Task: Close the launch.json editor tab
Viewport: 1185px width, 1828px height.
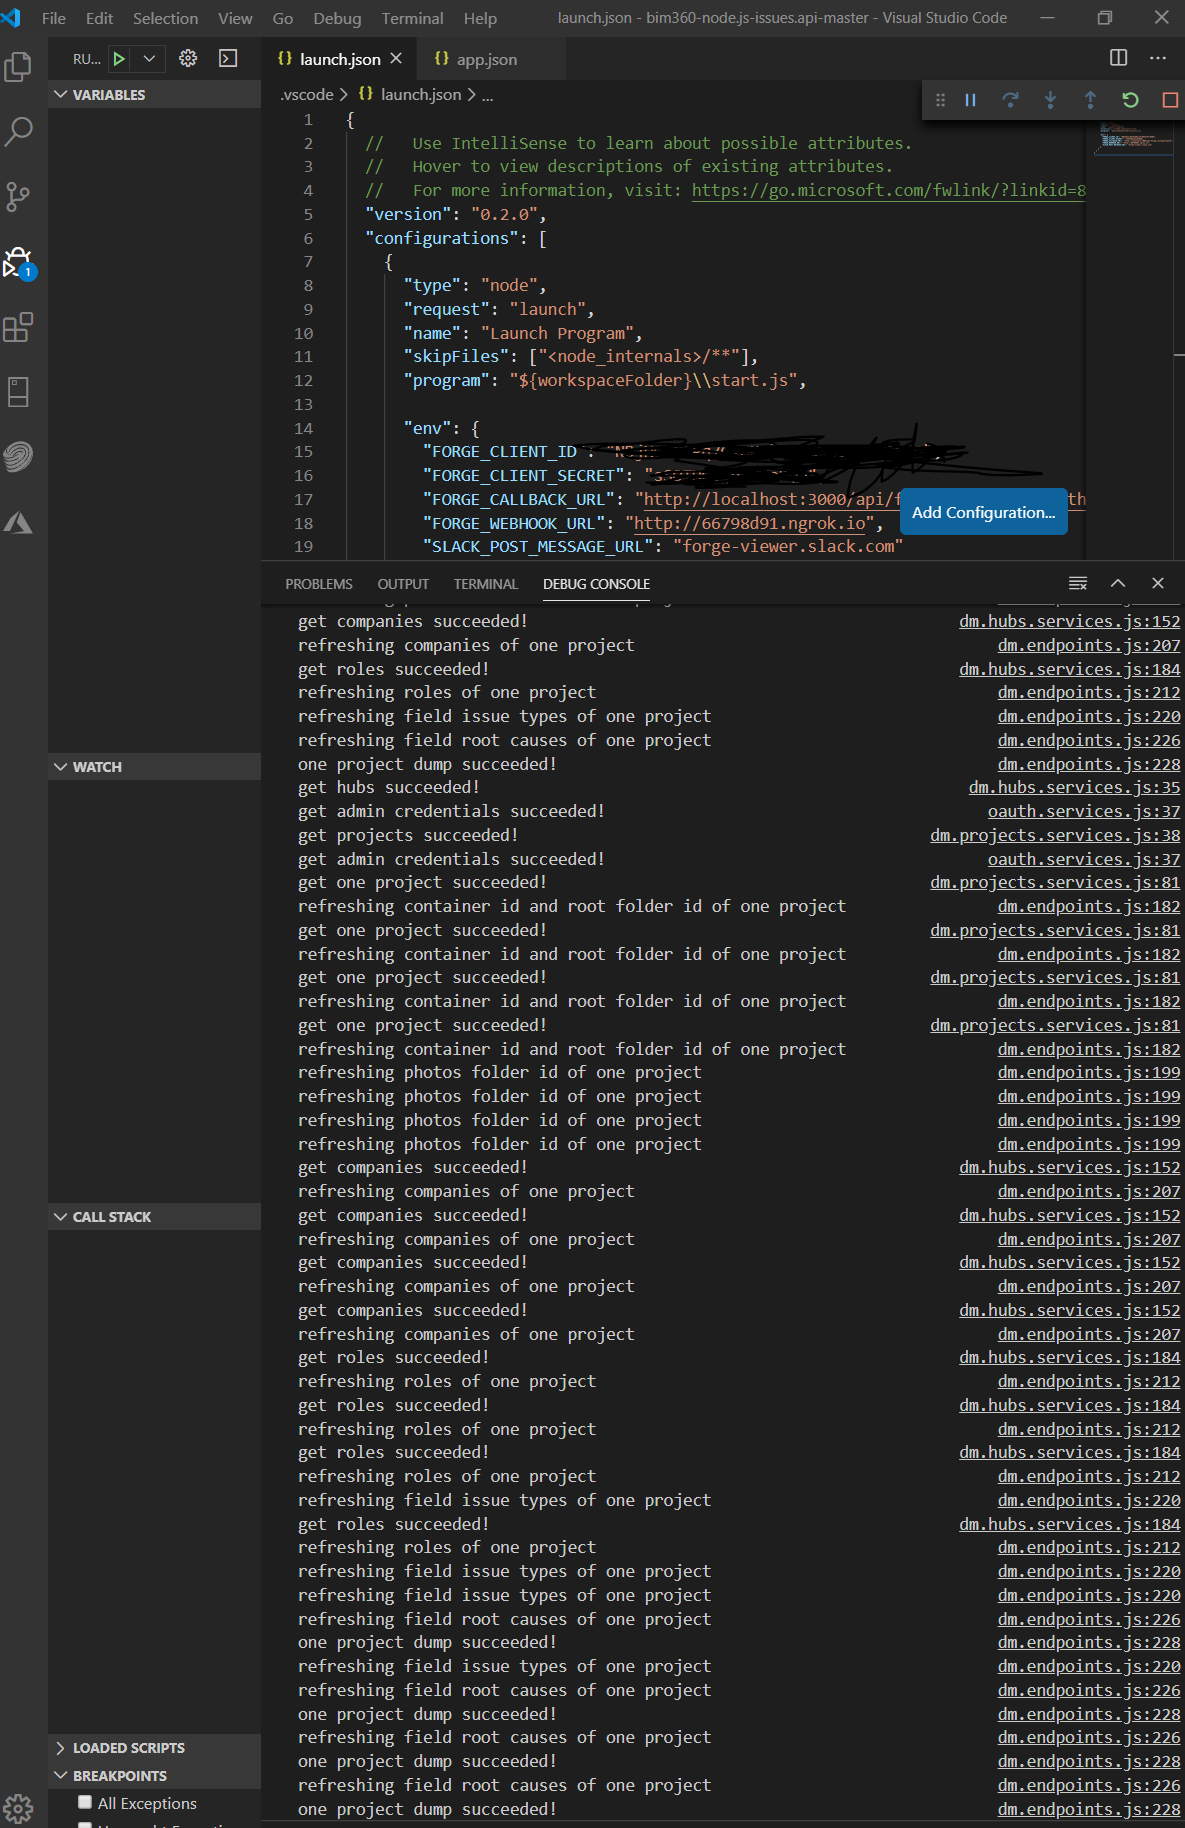Action: (396, 59)
